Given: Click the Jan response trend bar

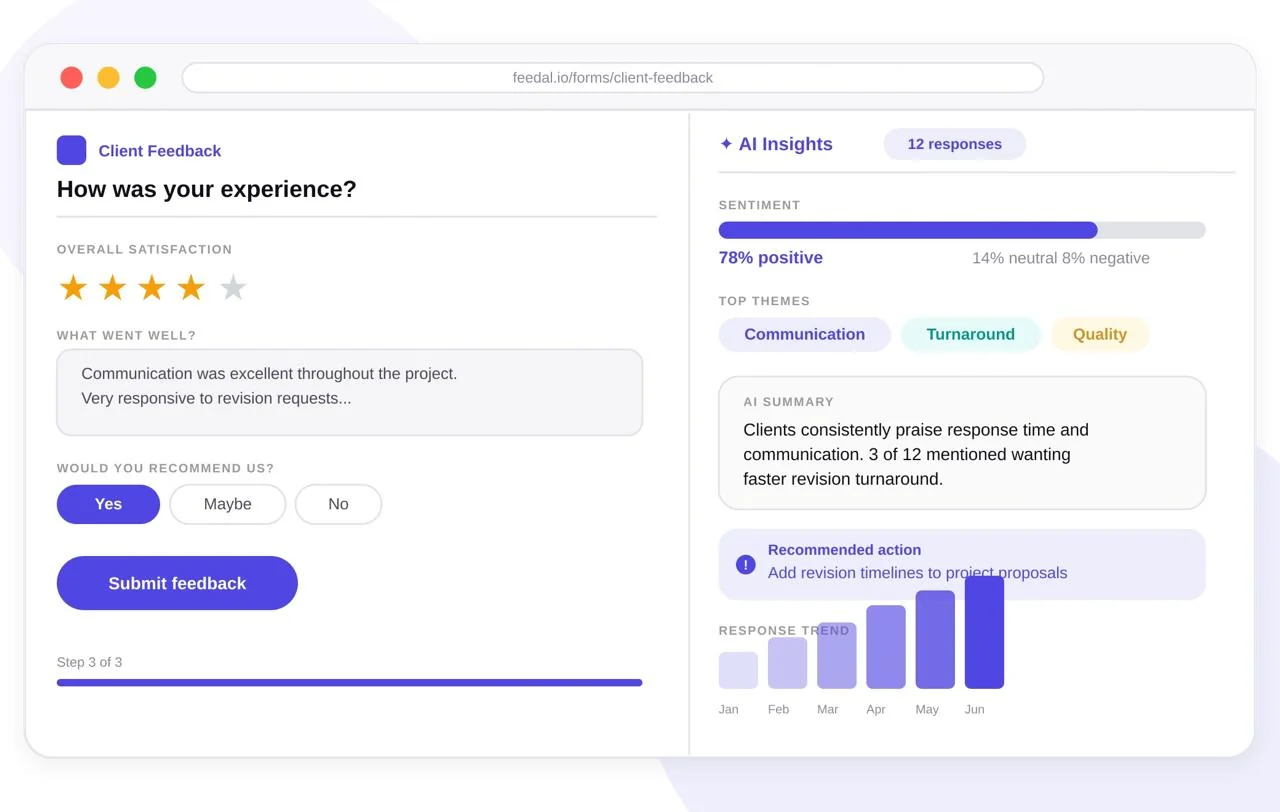Looking at the screenshot, I should (738, 670).
